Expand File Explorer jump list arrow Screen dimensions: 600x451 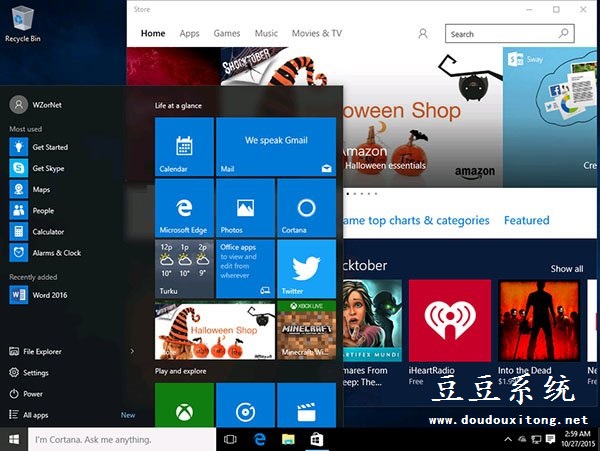[132, 351]
